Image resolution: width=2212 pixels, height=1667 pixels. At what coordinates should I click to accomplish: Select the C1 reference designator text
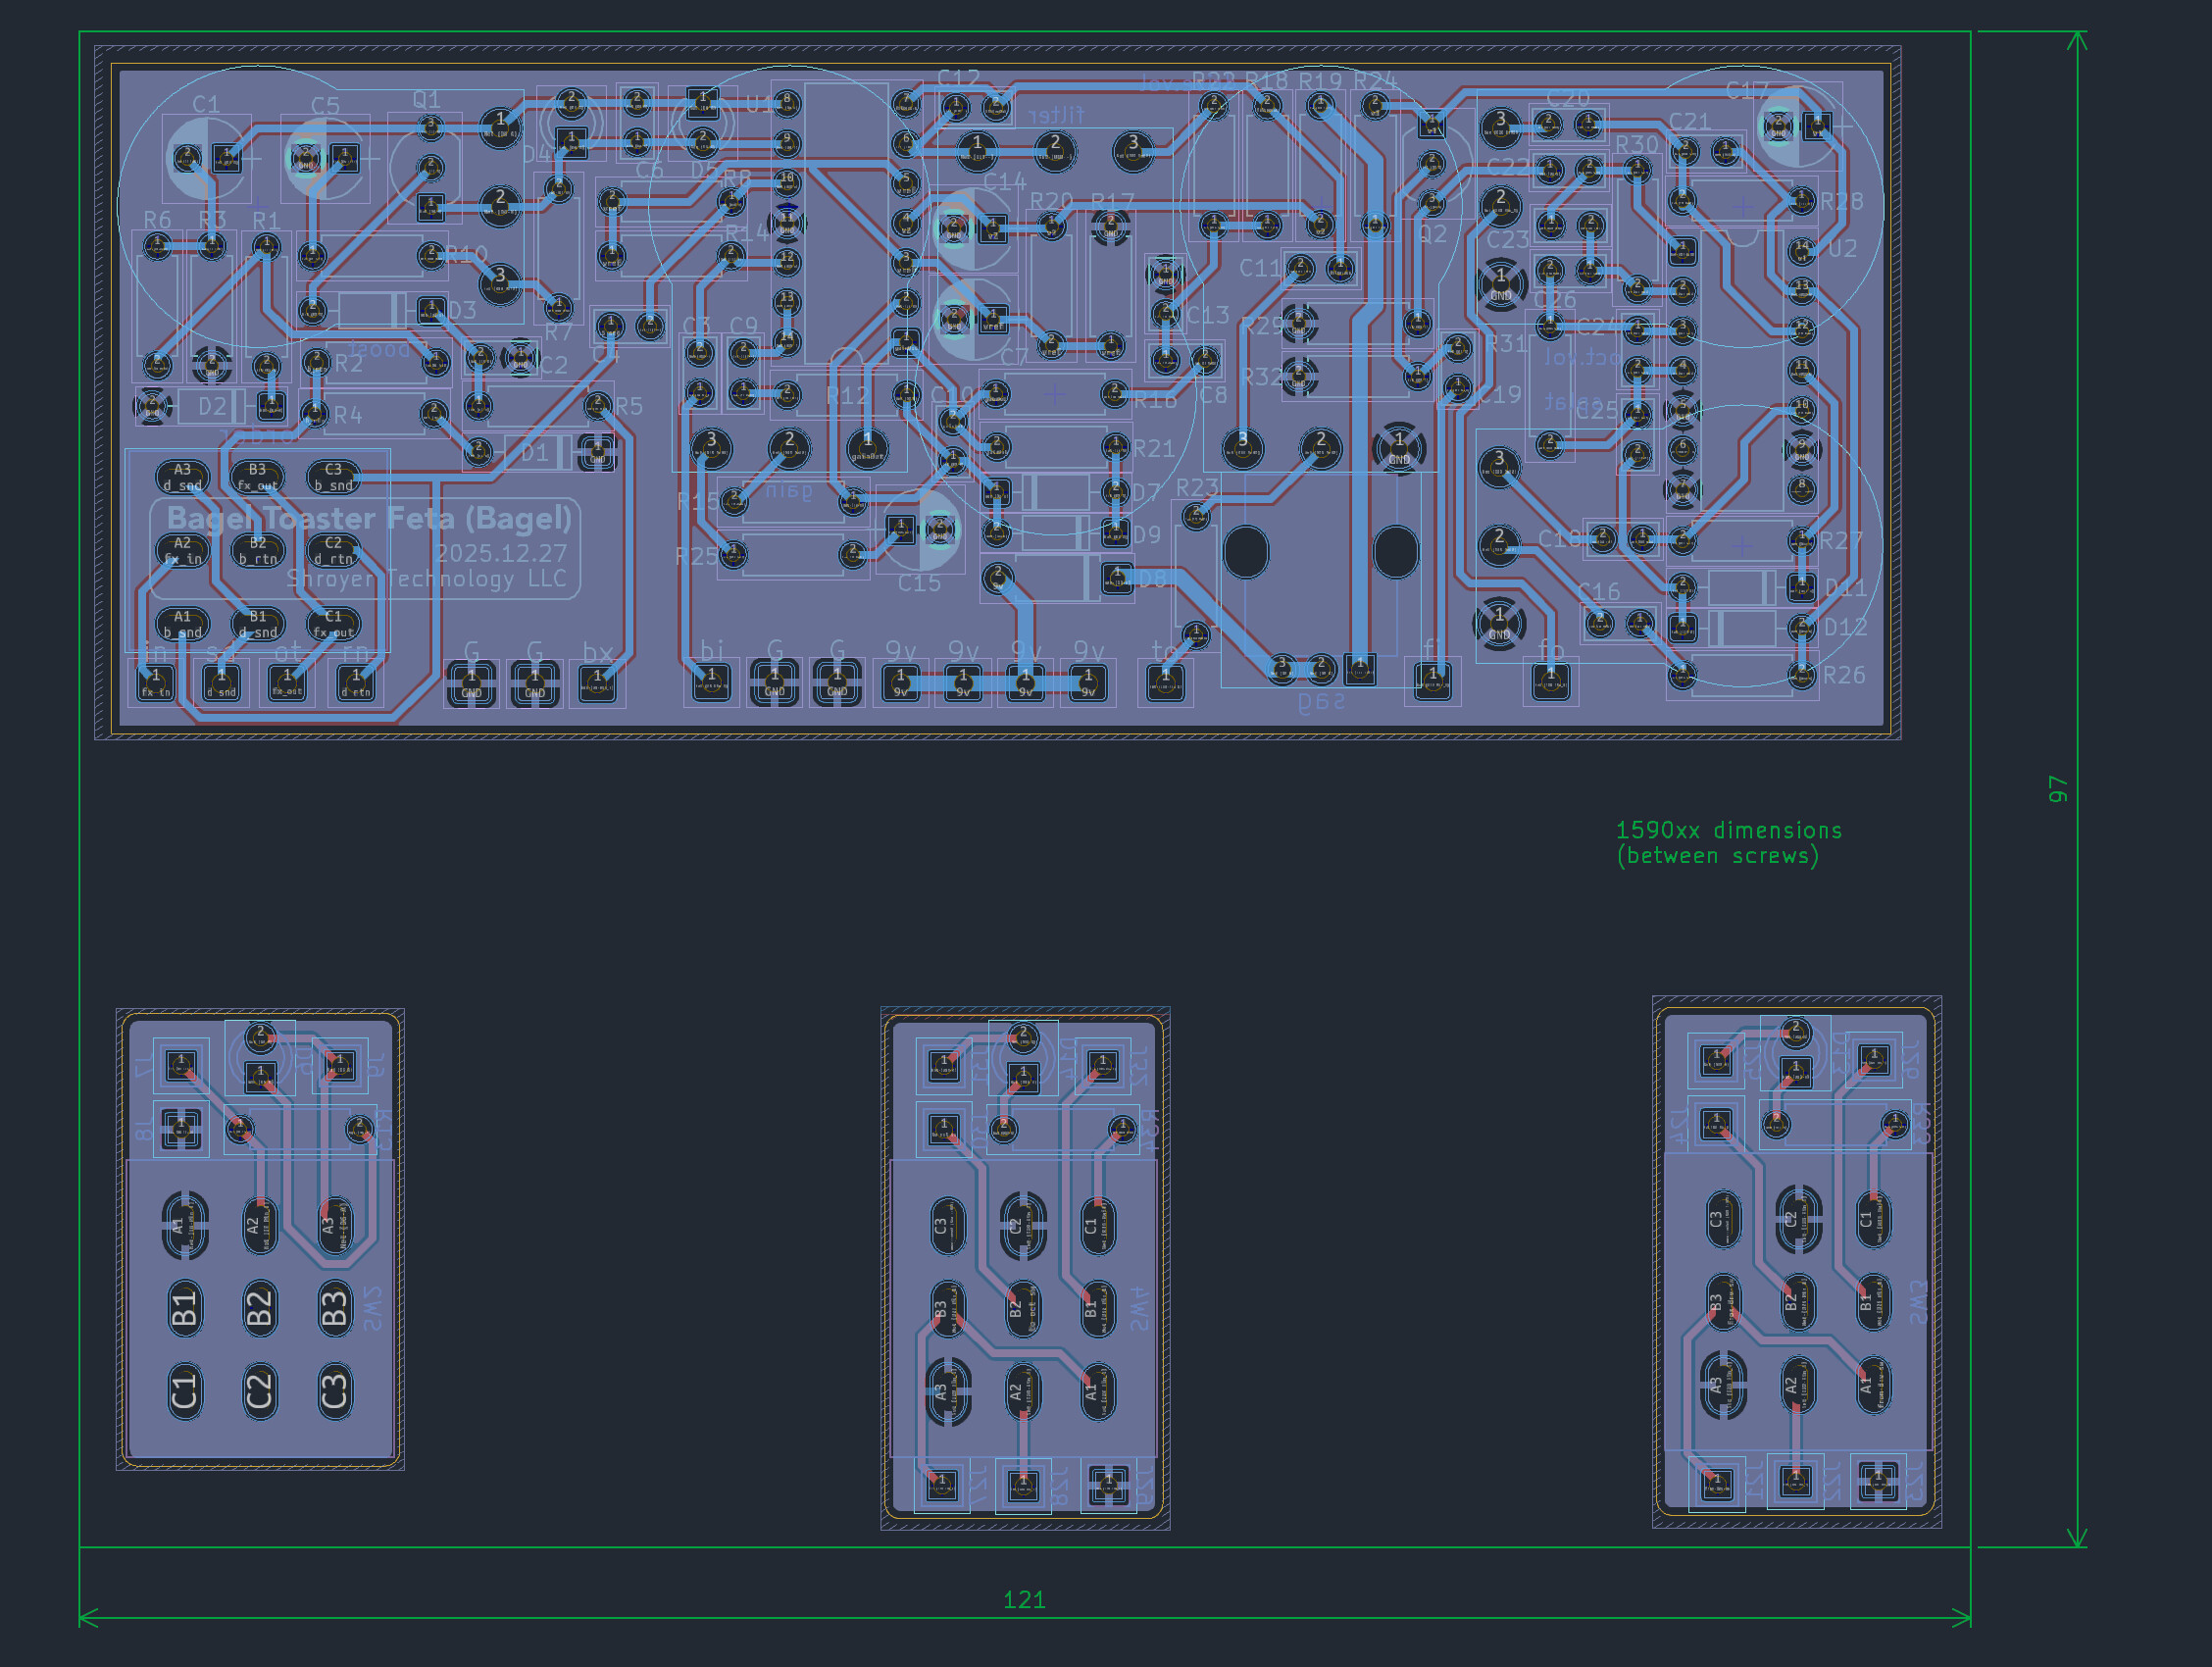(206, 104)
